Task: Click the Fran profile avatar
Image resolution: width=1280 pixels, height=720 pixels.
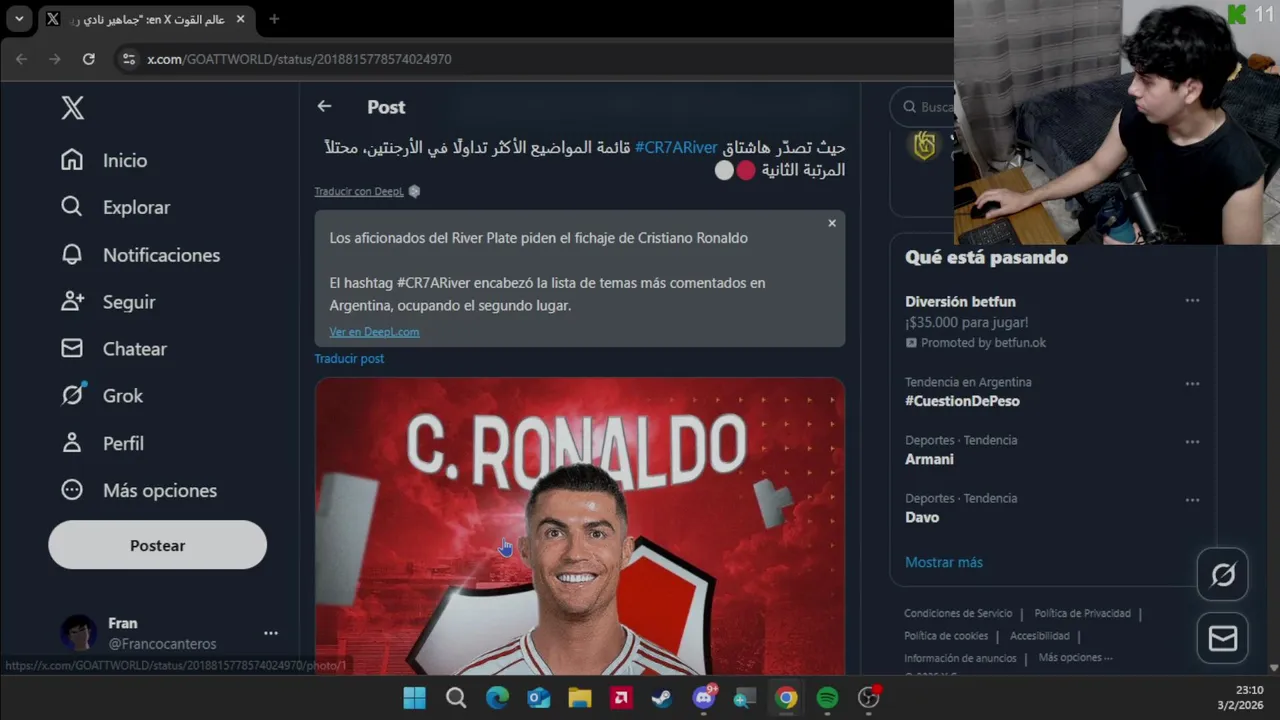Action: 78,633
